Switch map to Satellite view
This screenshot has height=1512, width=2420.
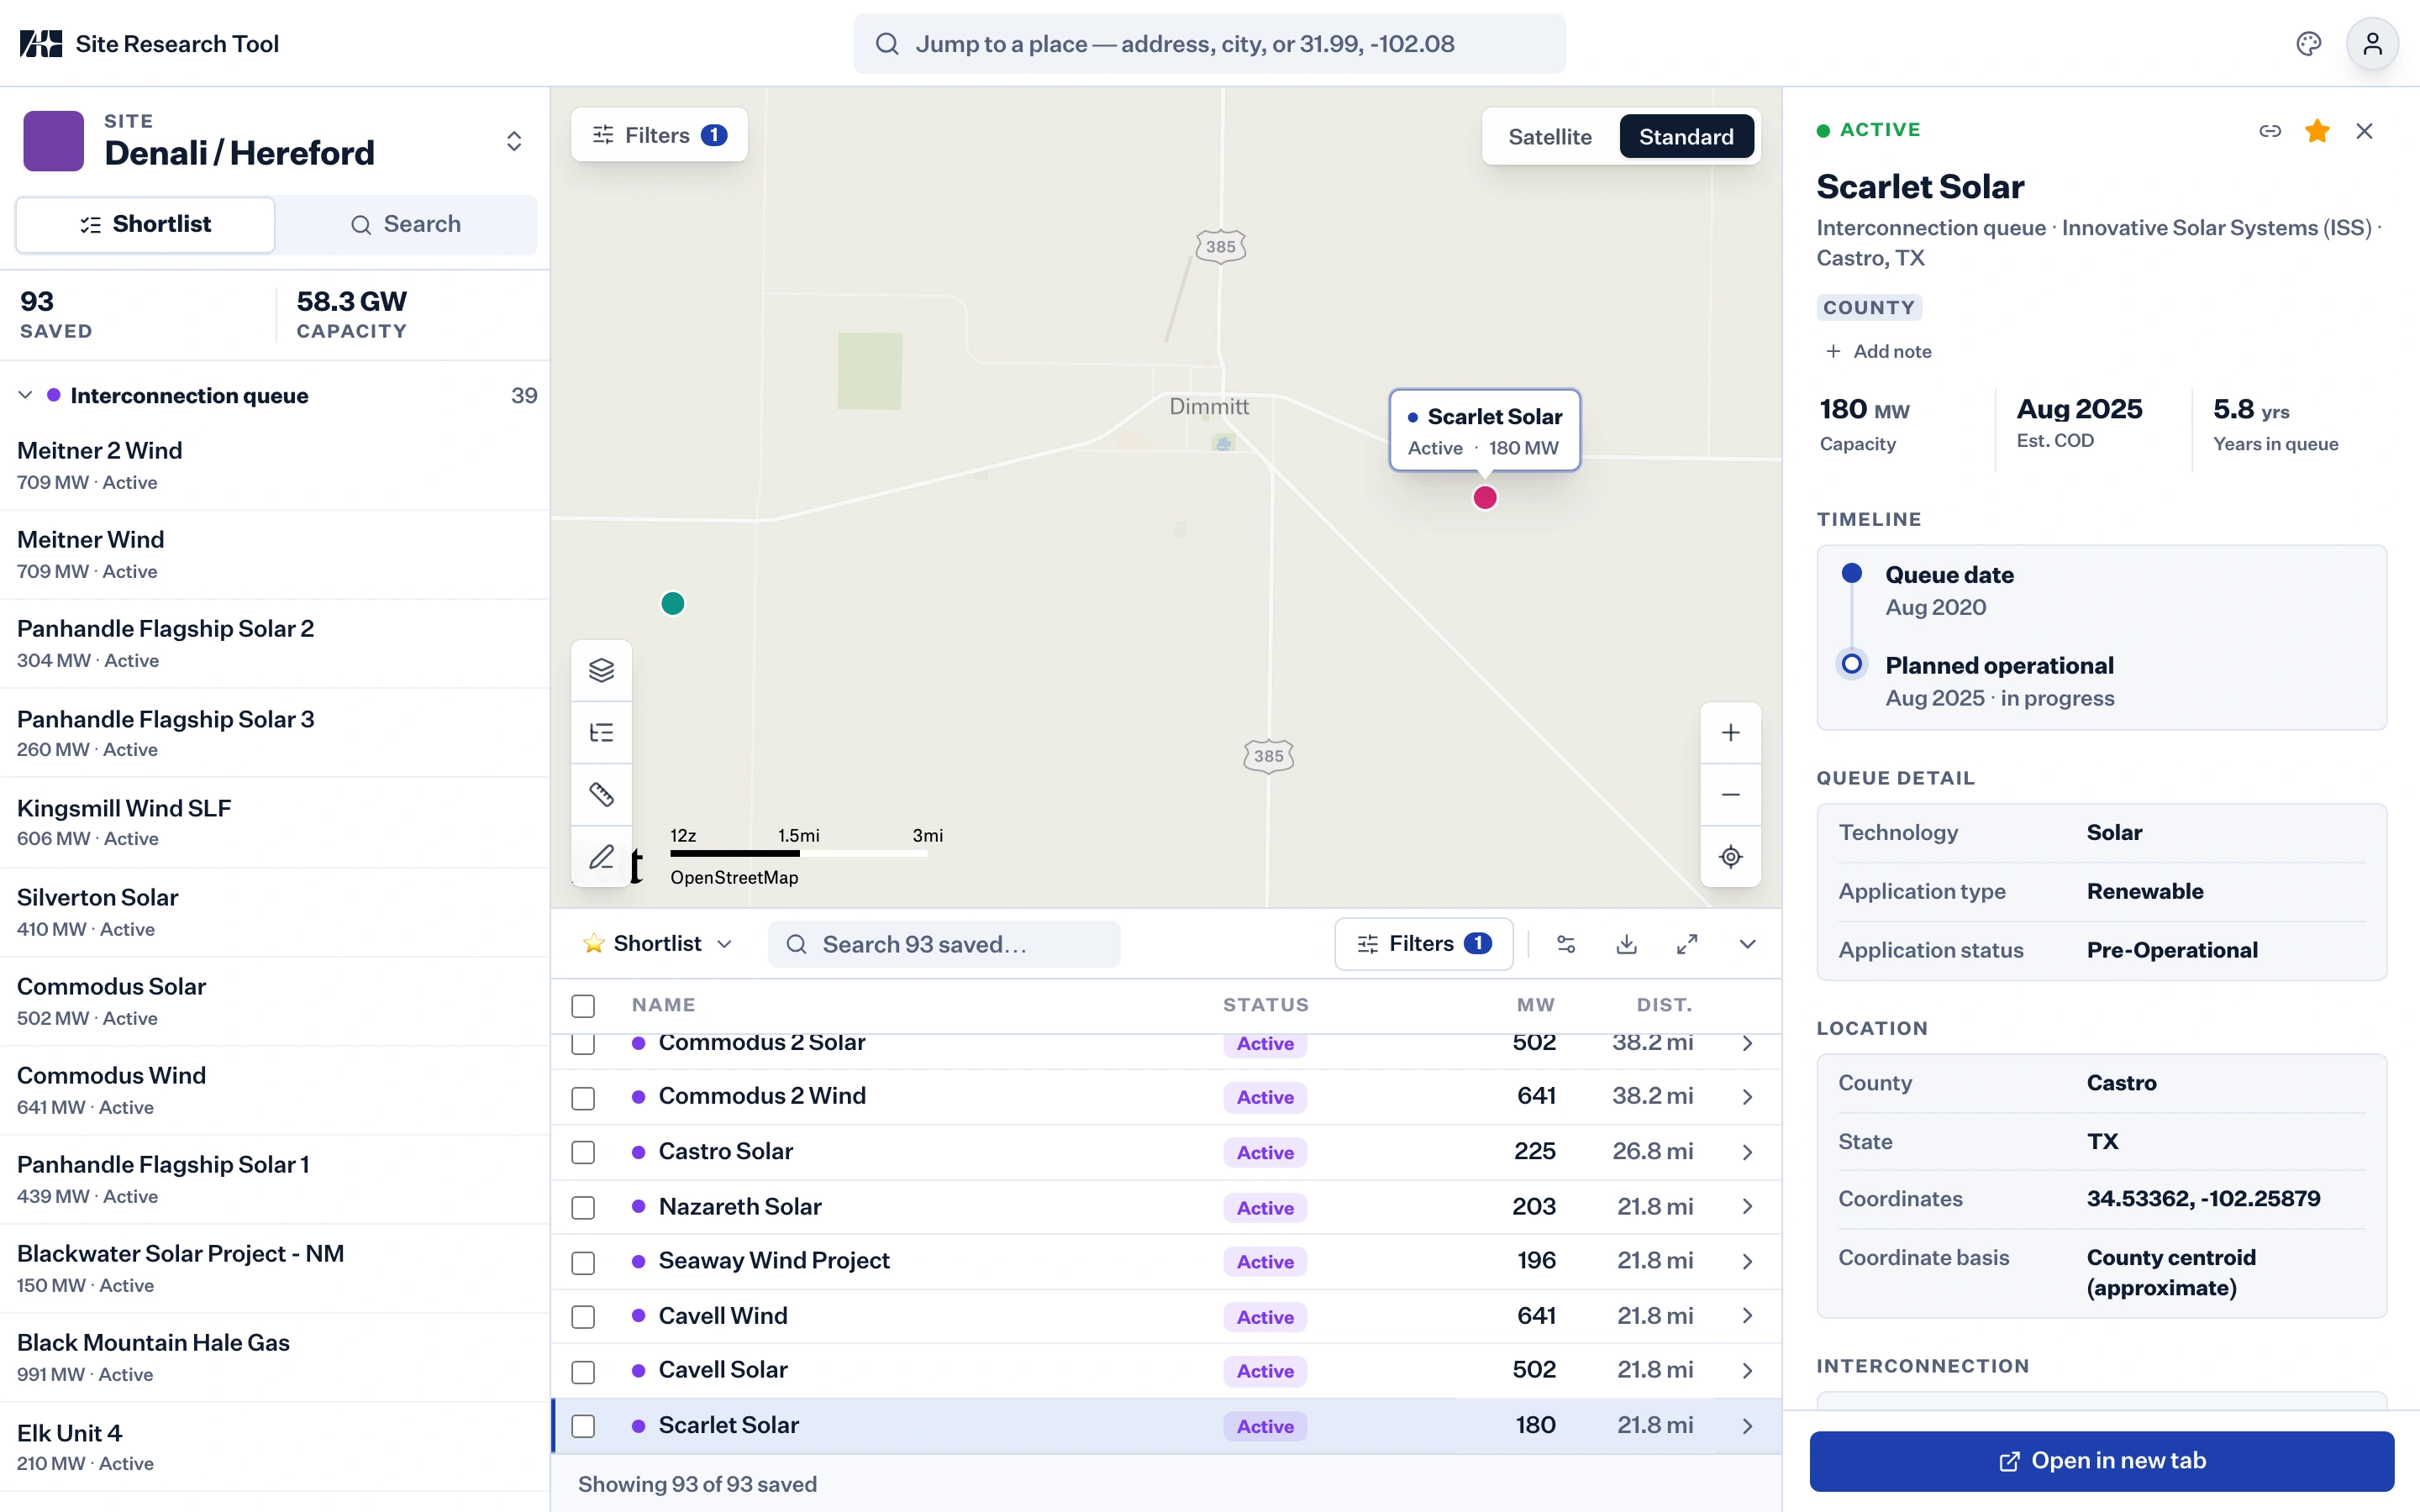pyautogui.click(x=1549, y=137)
